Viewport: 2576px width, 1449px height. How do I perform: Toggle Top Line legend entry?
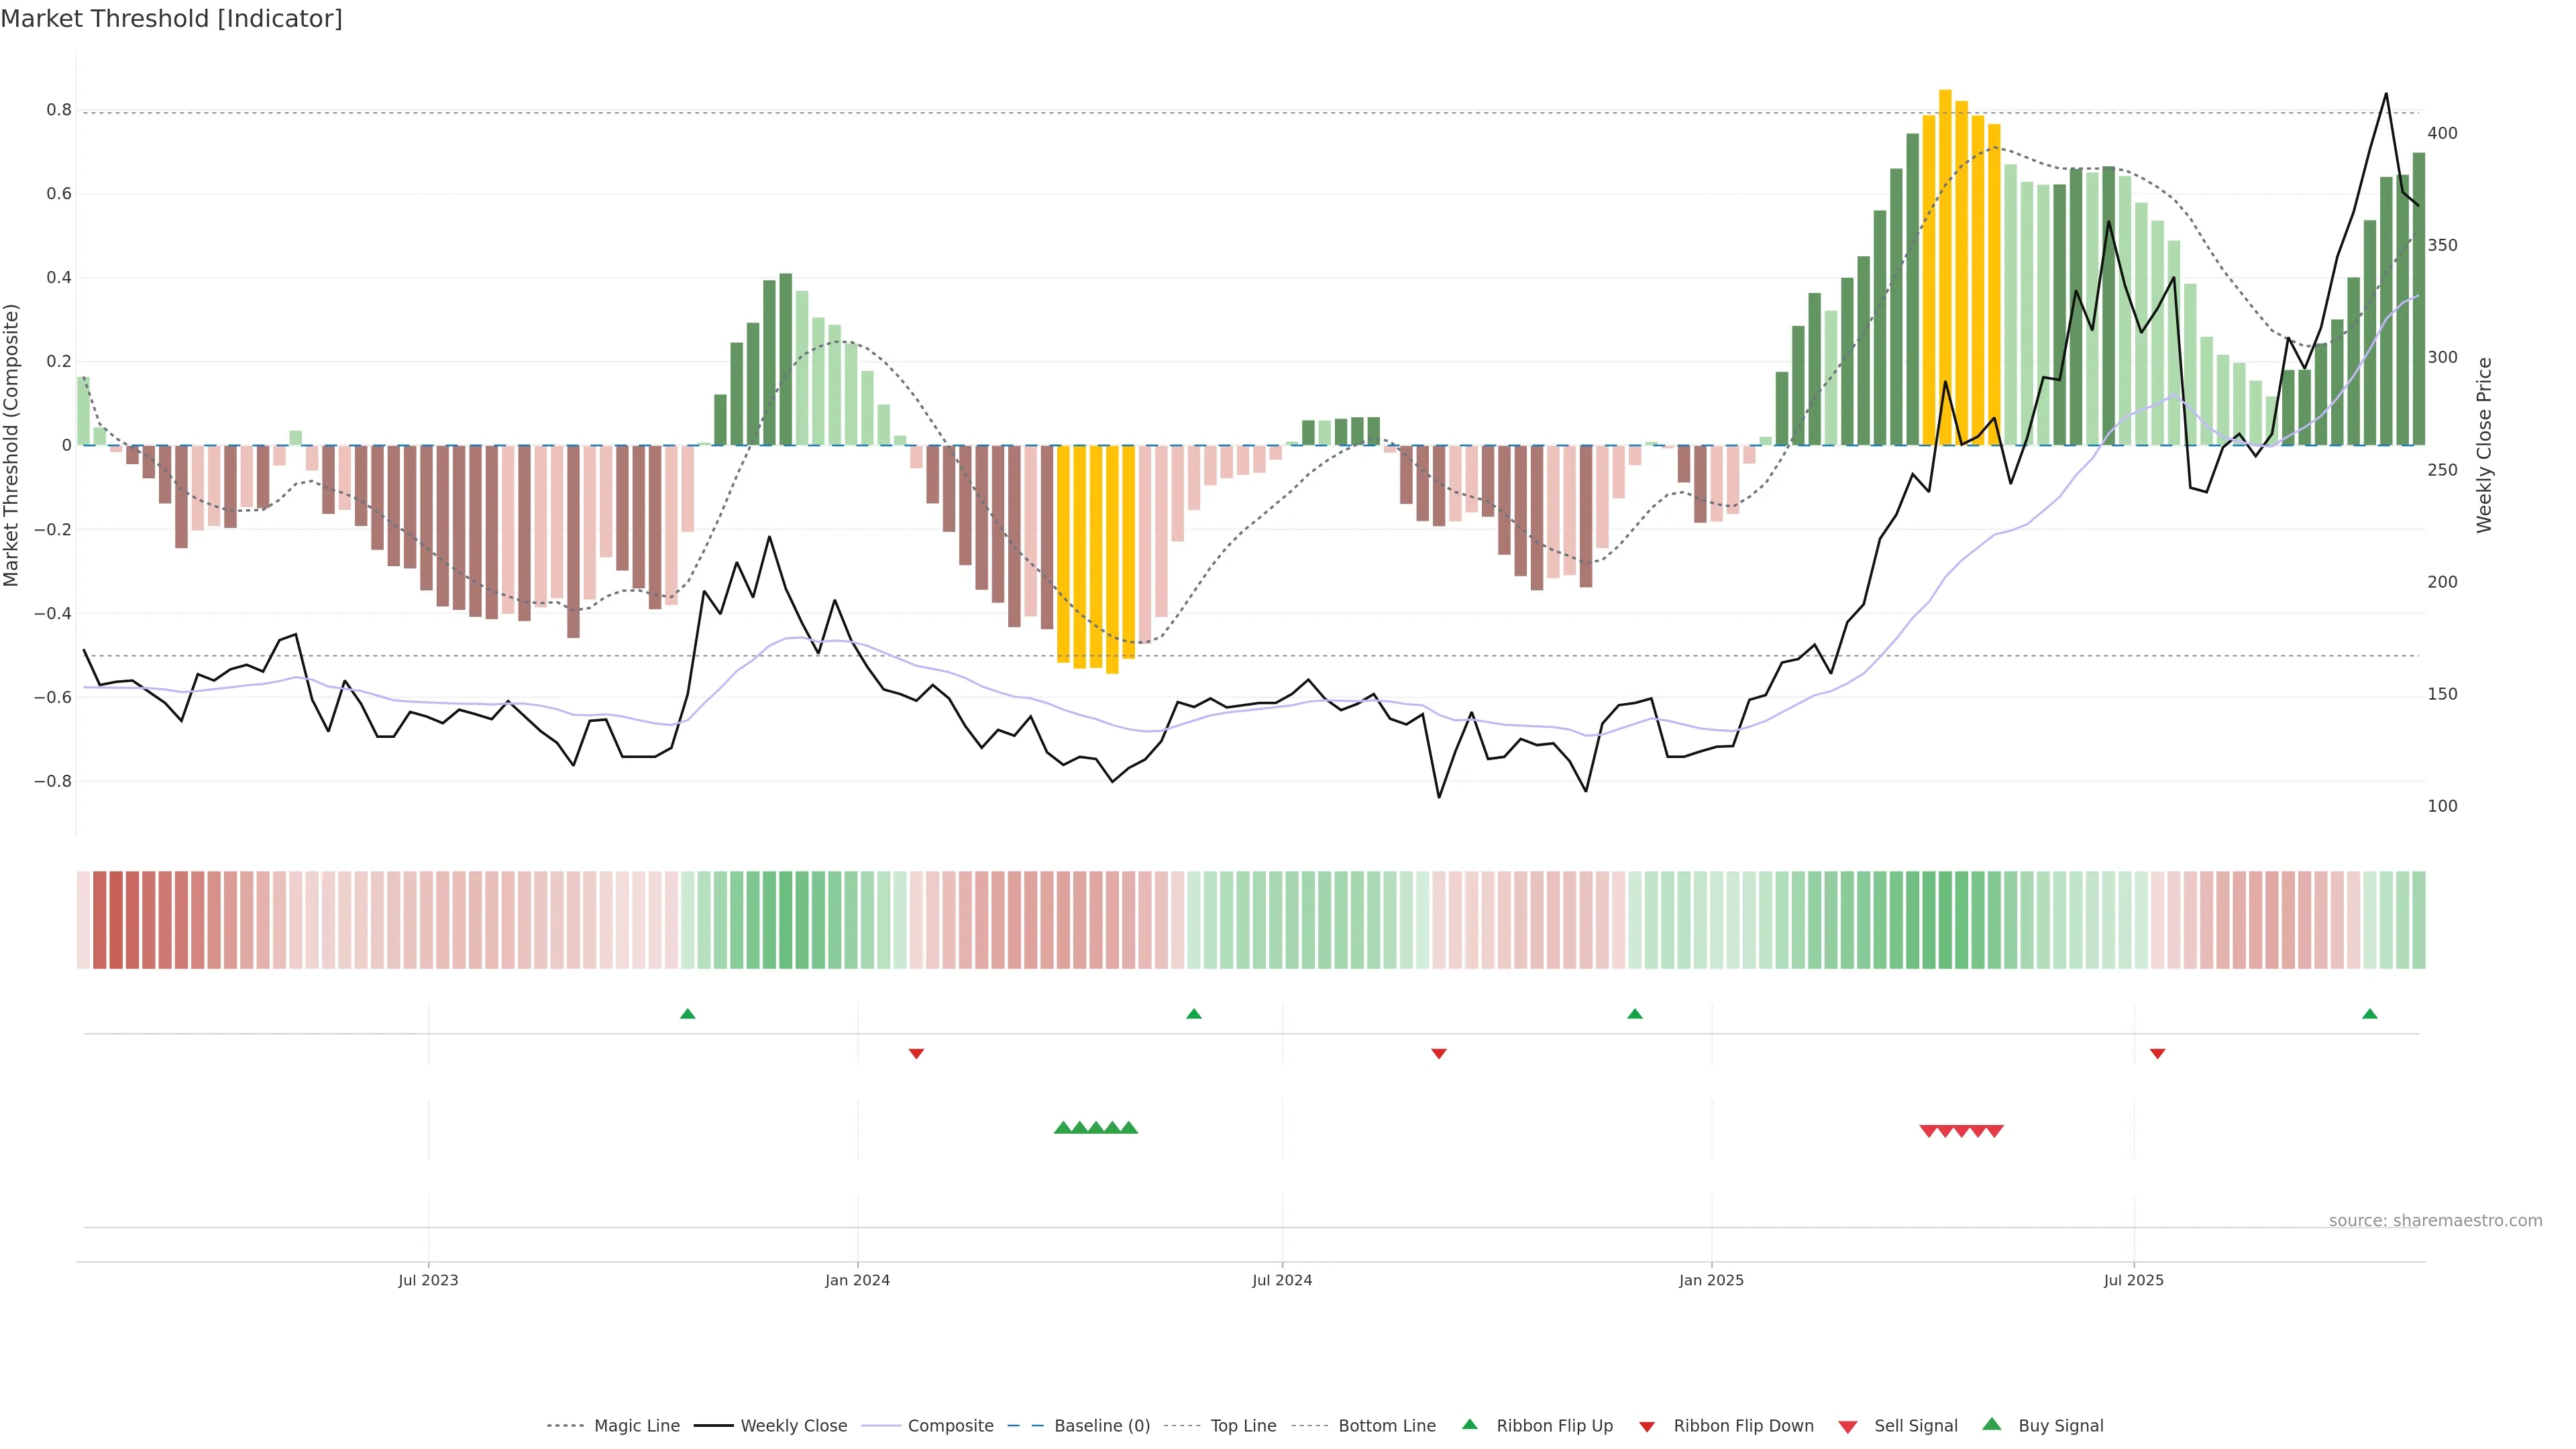click(1243, 1426)
